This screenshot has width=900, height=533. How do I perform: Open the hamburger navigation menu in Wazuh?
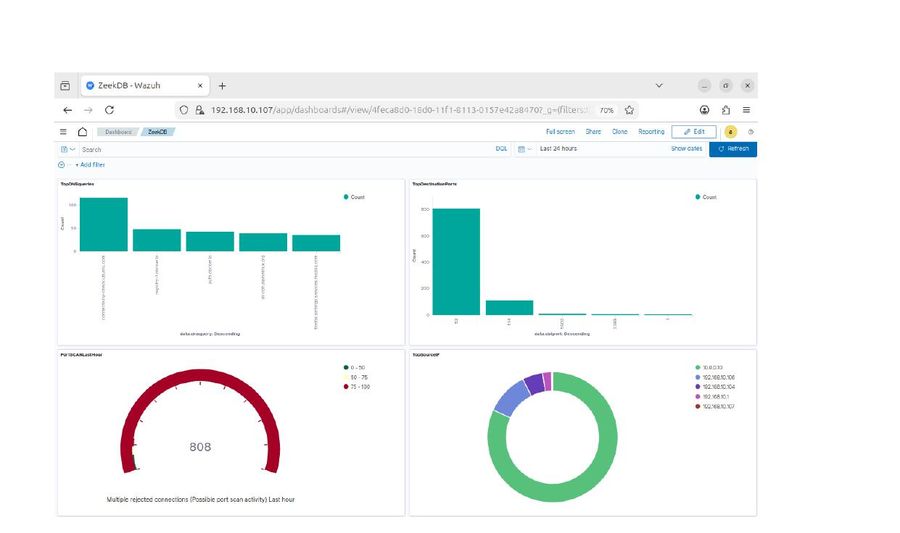(63, 131)
